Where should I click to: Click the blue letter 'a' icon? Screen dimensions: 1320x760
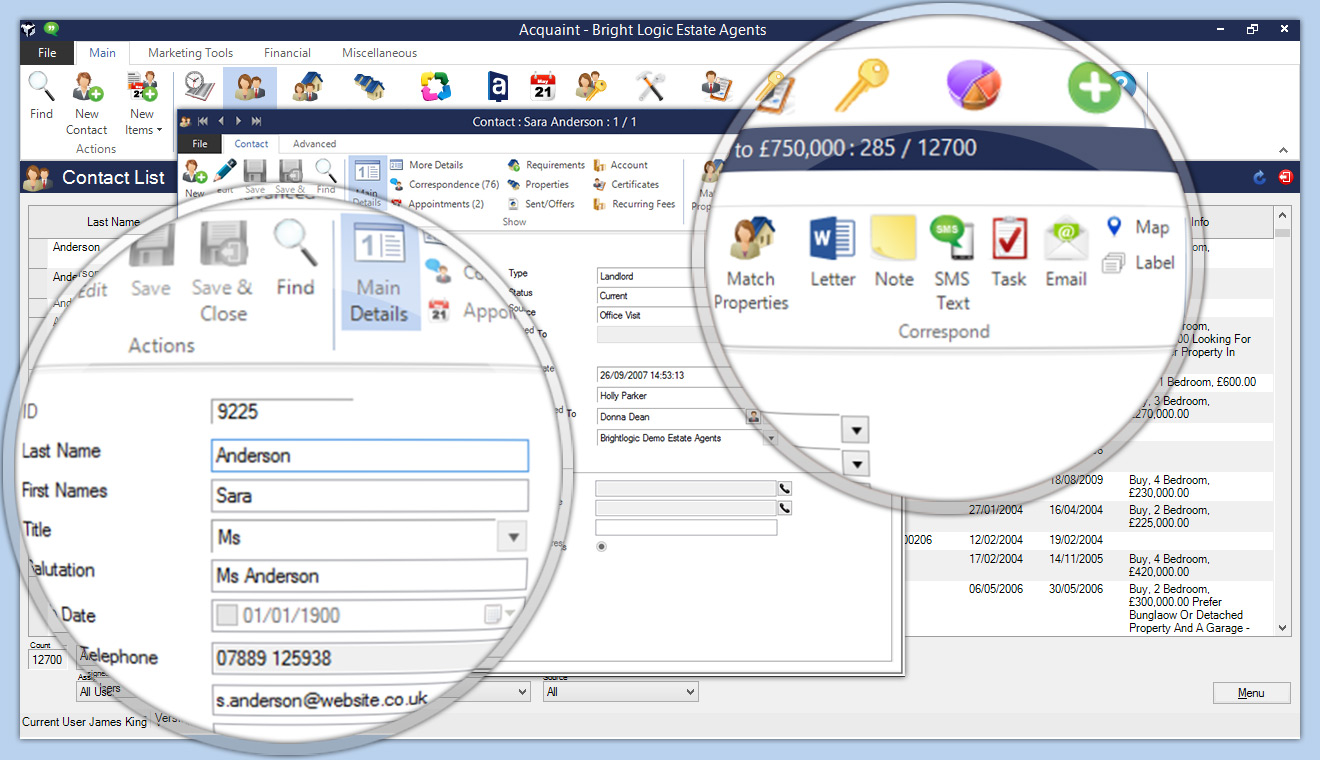497,87
